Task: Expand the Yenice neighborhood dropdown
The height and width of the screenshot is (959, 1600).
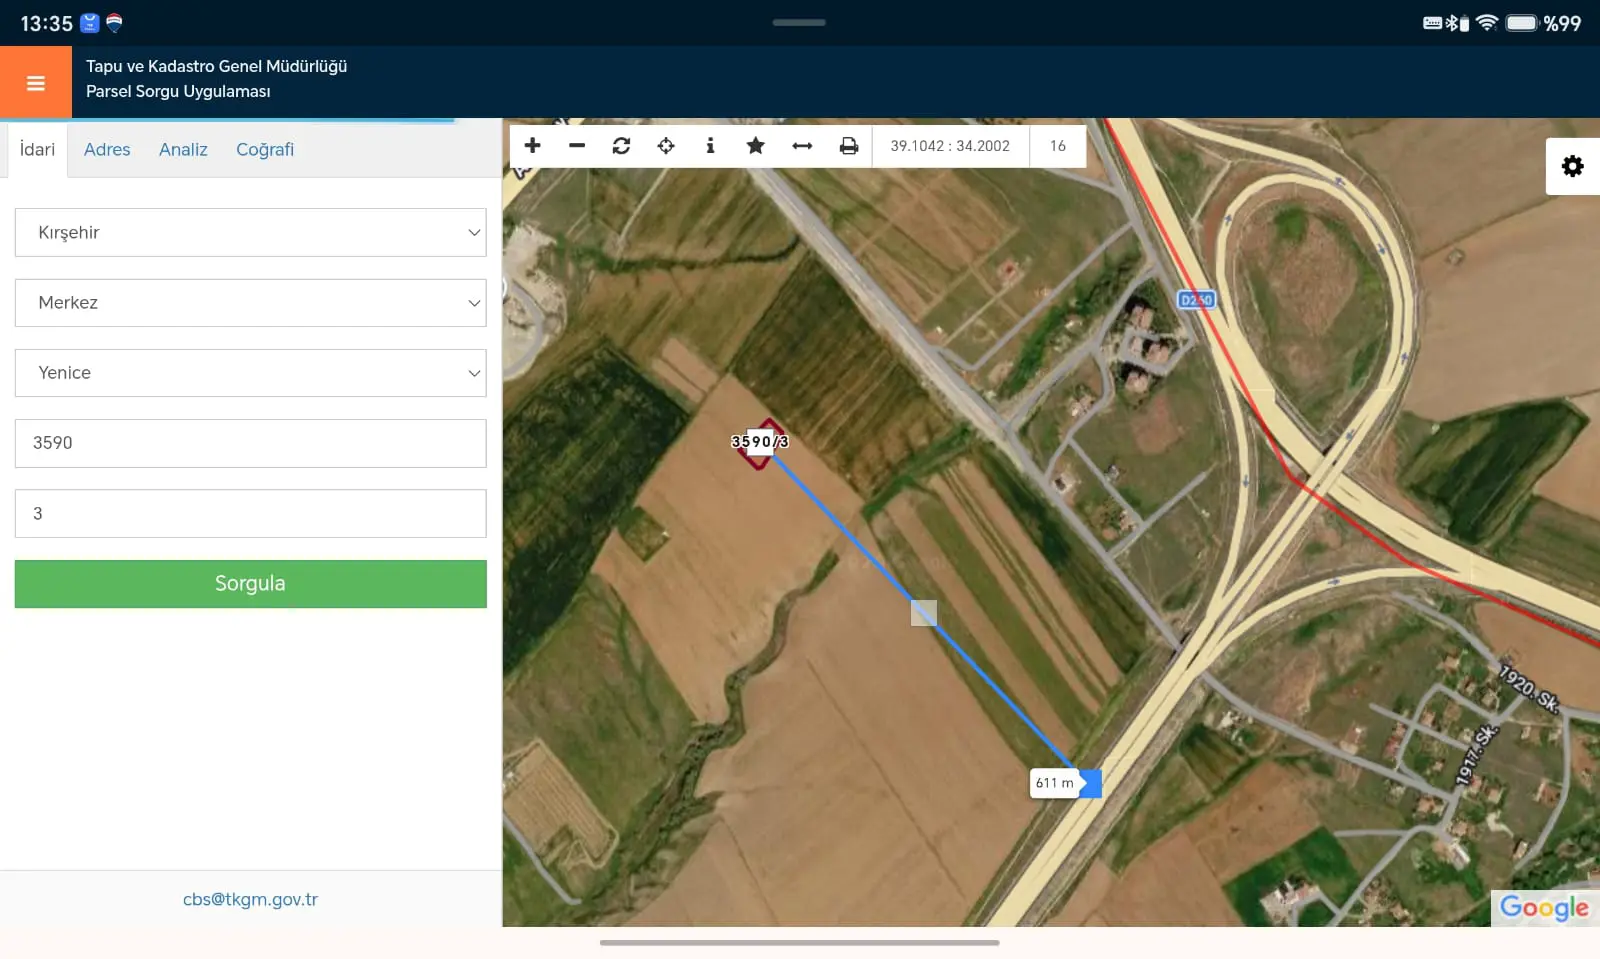Action: click(x=250, y=372)
